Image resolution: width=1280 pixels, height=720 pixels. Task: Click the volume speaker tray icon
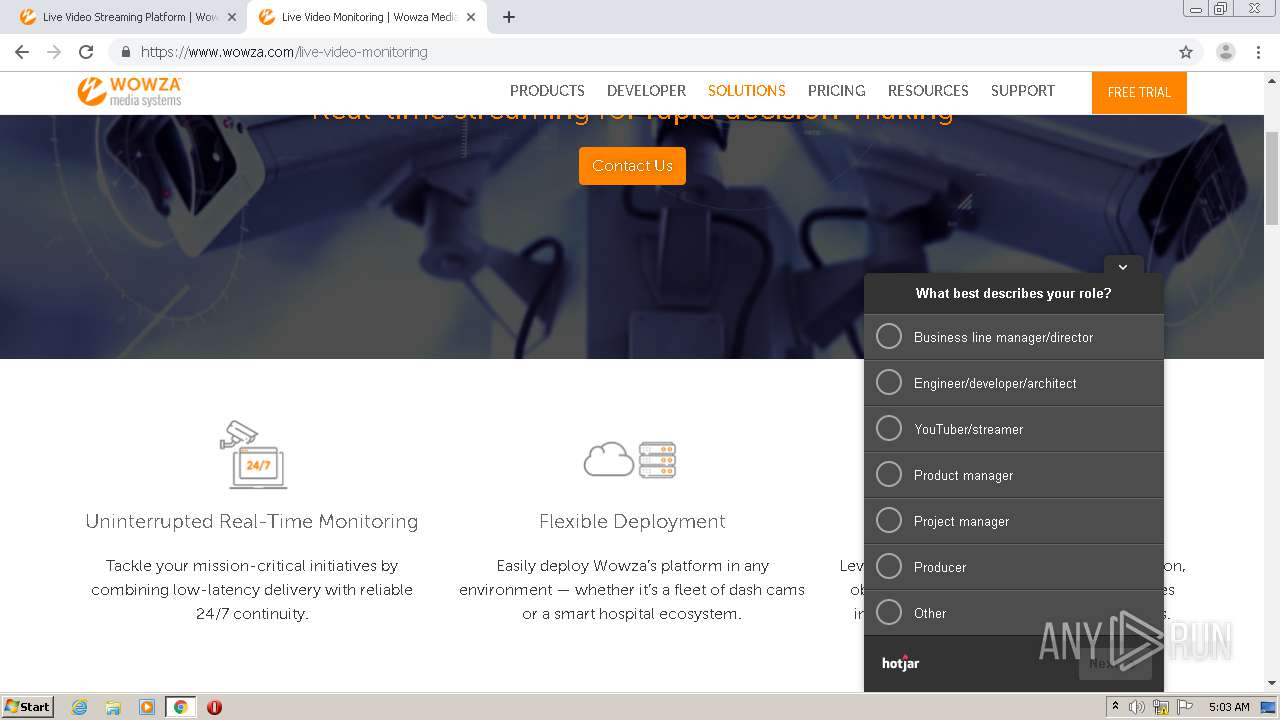[x=1137, y=707]
